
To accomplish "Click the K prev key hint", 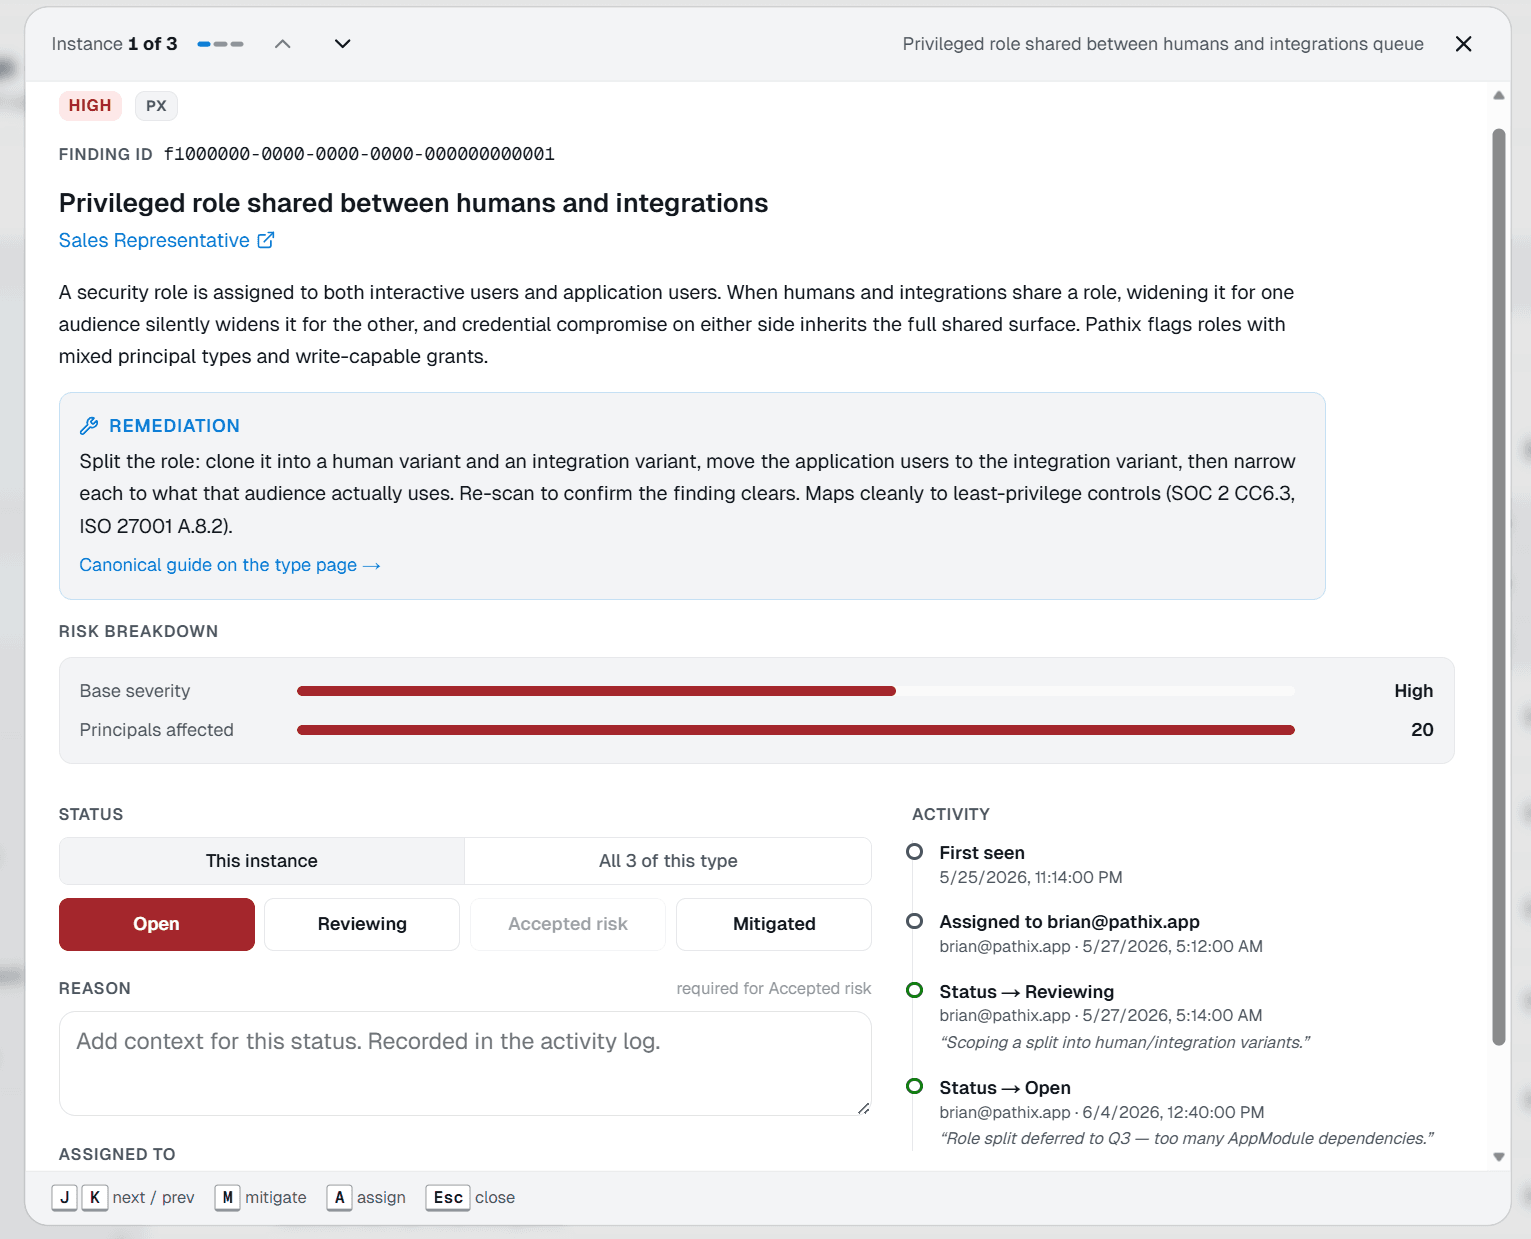I will point(95,1197).
